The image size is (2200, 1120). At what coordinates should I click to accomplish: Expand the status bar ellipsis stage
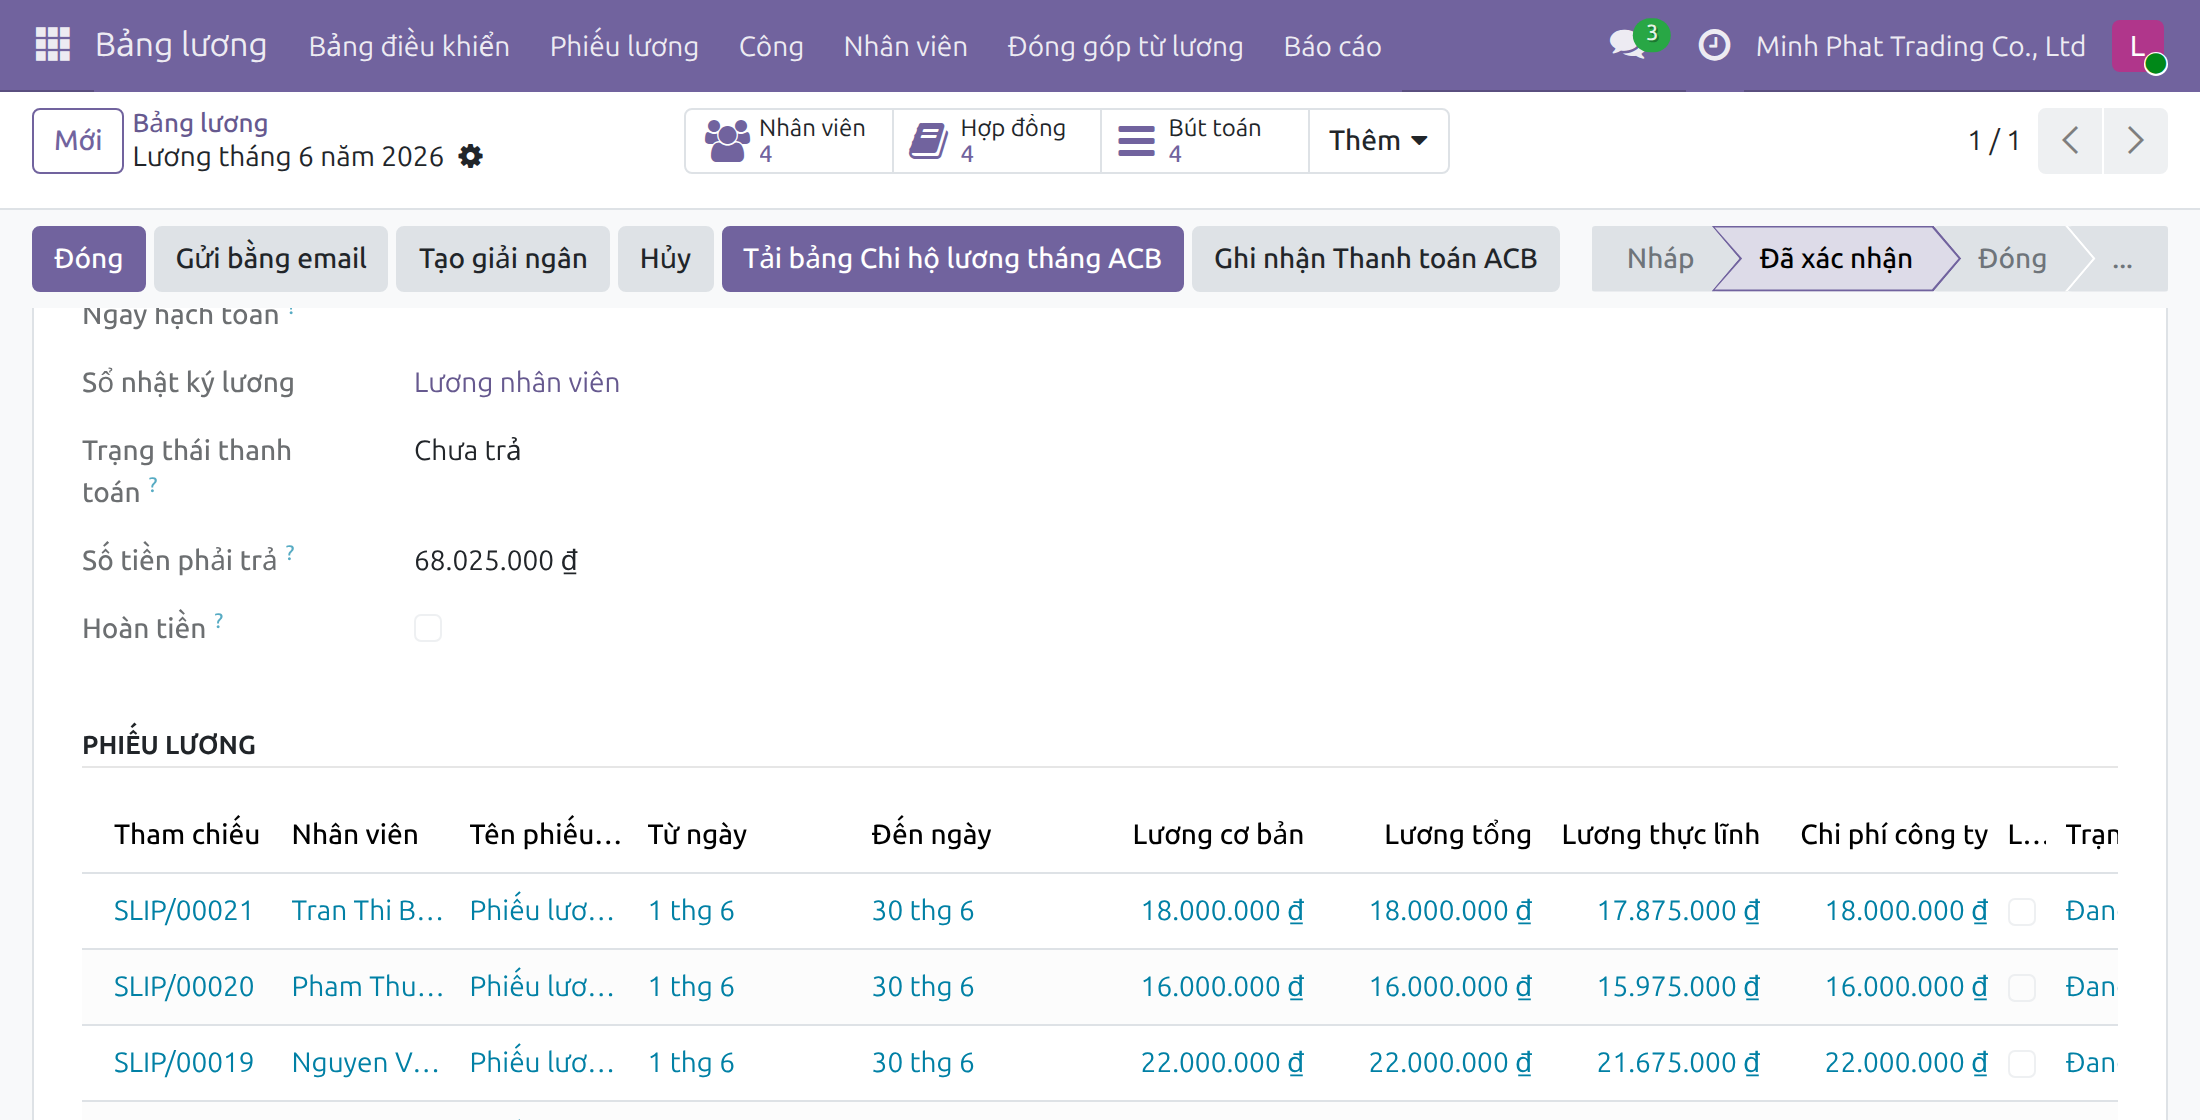tap(2122, 259)
